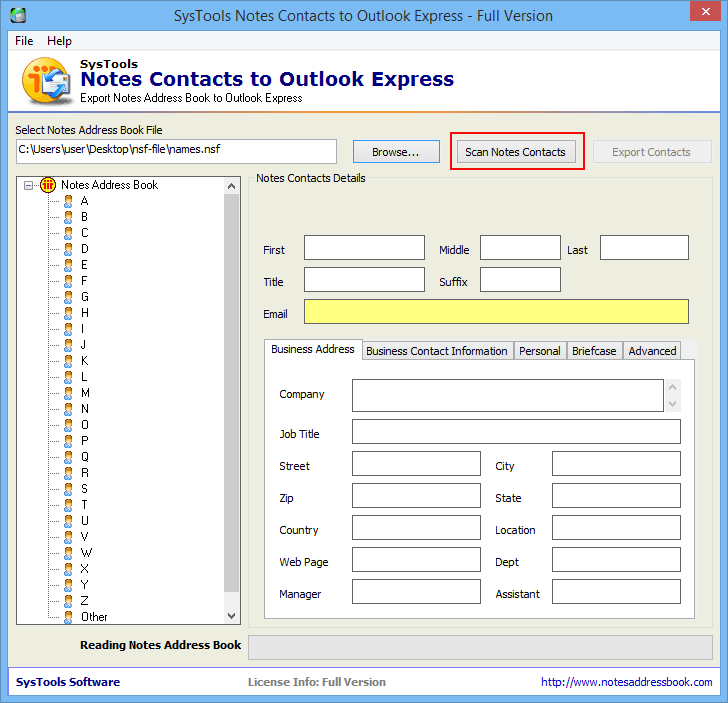
Task: Click the Street input field
Action: coord(416,463)
